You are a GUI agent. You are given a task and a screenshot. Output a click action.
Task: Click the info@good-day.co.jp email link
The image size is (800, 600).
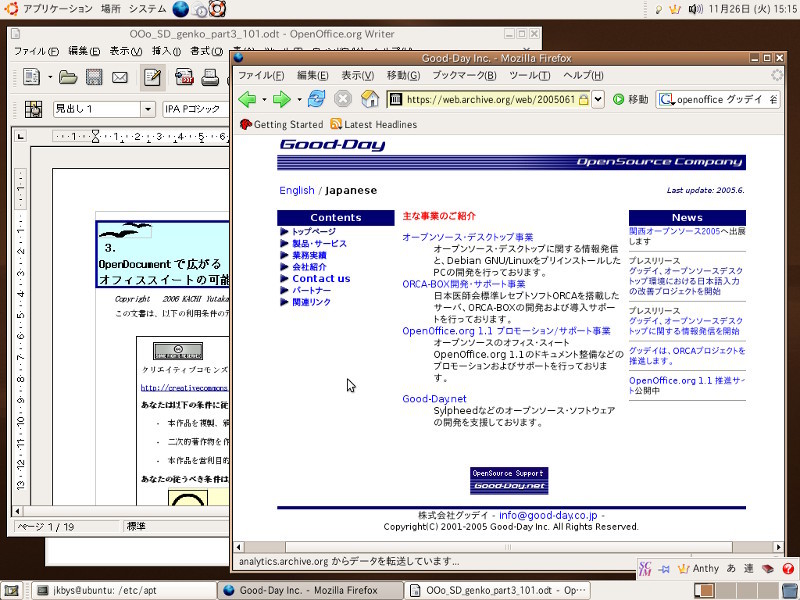pyautogui.click(x=548, y=515)
